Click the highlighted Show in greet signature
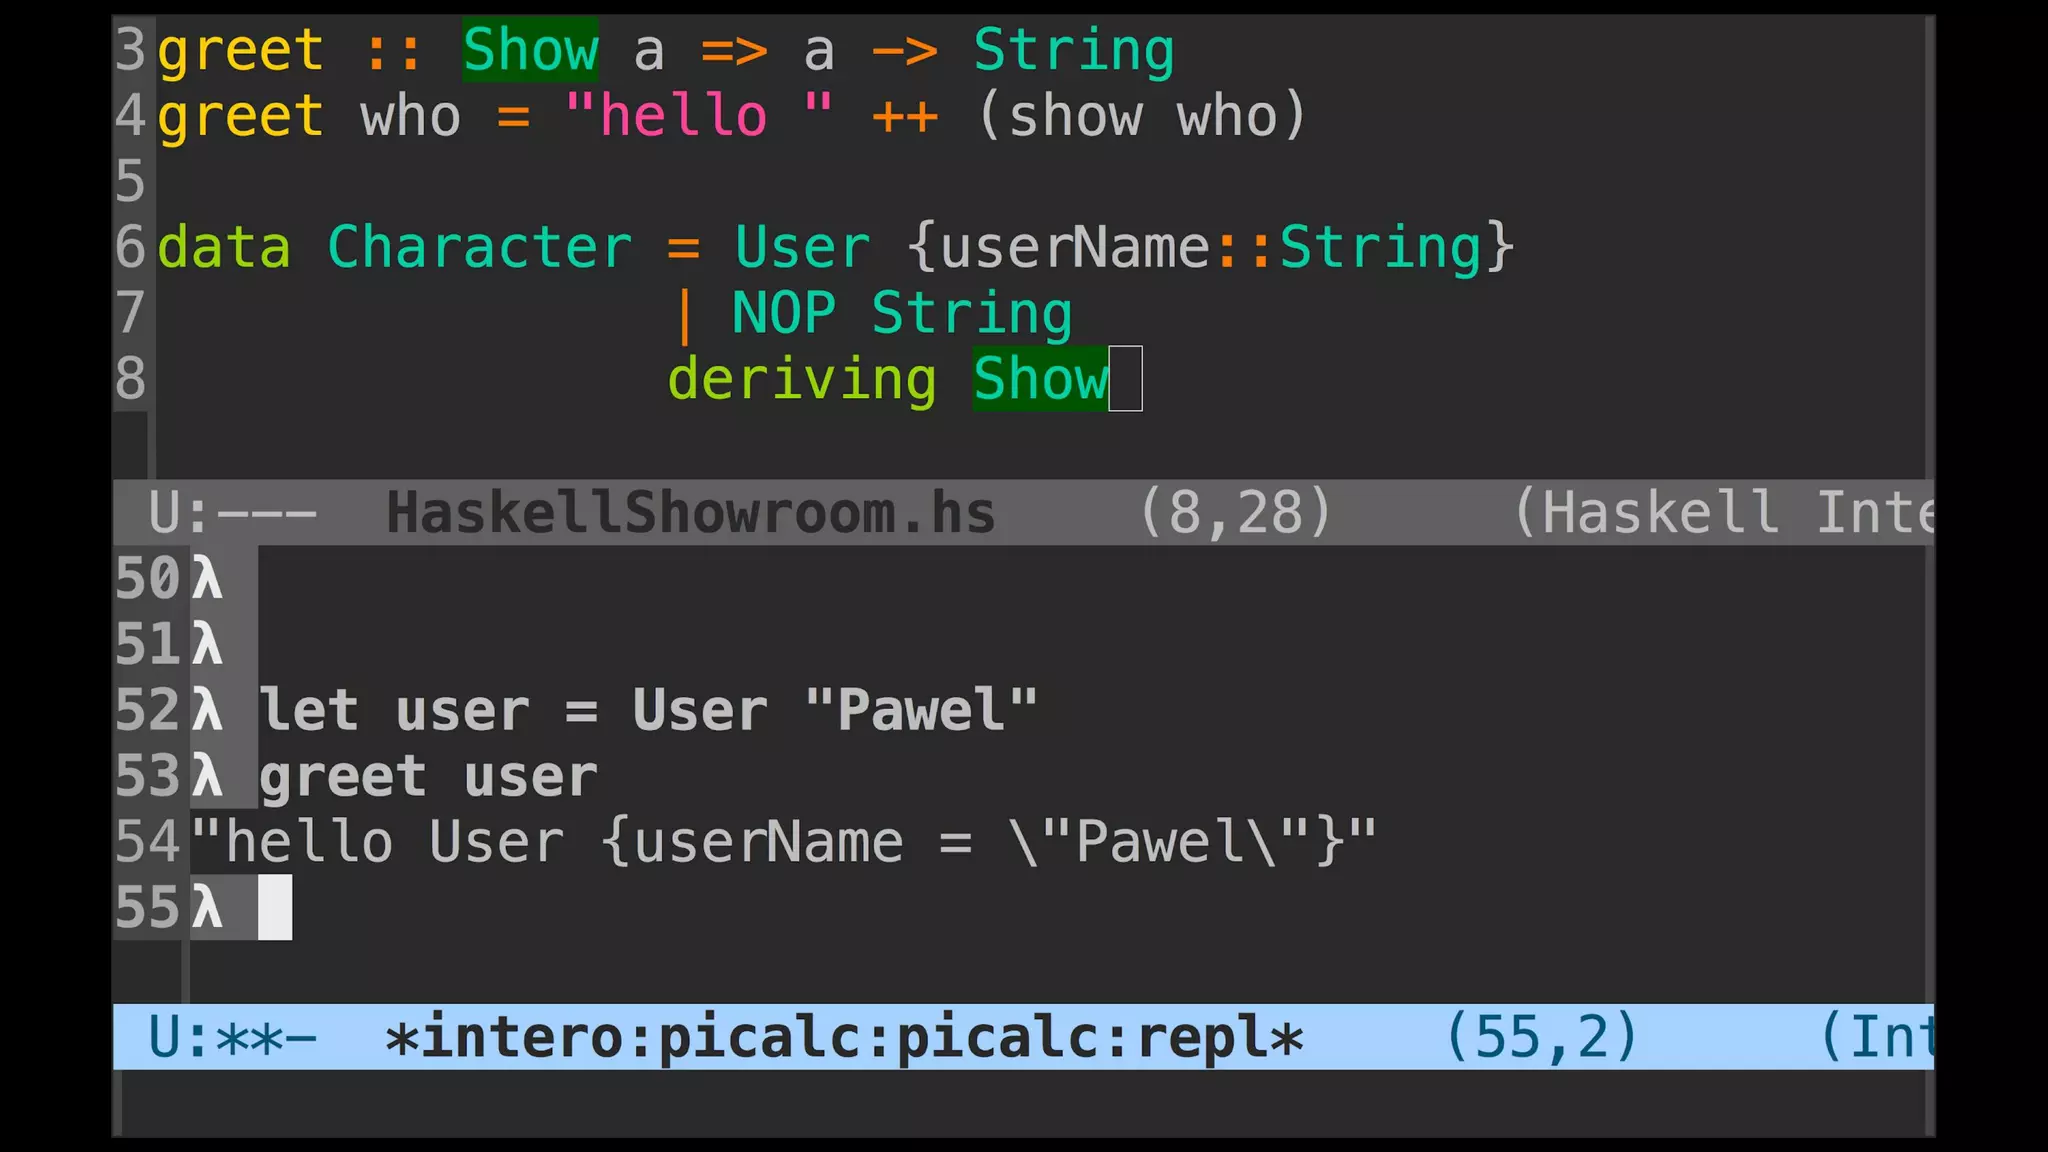Screen dimensions: 2048x1152 pos(530,50)
